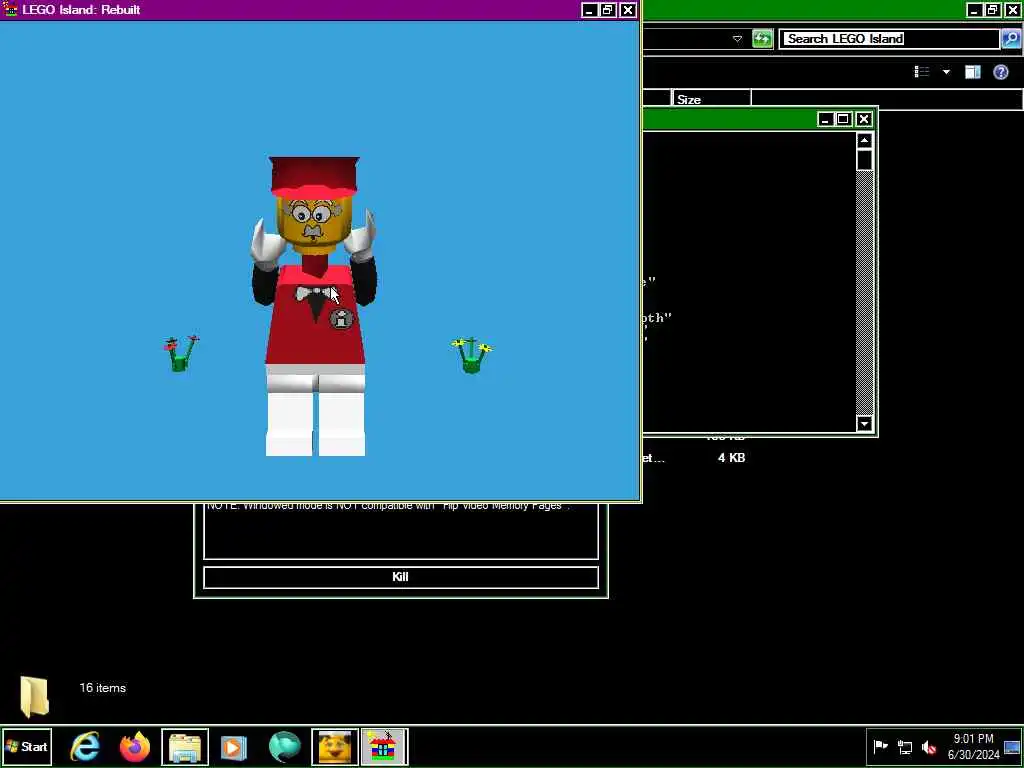Minimize the LEGO Island: Rebuilt window
This screenshot has height=768, width=1024.
tap(589, 10)
